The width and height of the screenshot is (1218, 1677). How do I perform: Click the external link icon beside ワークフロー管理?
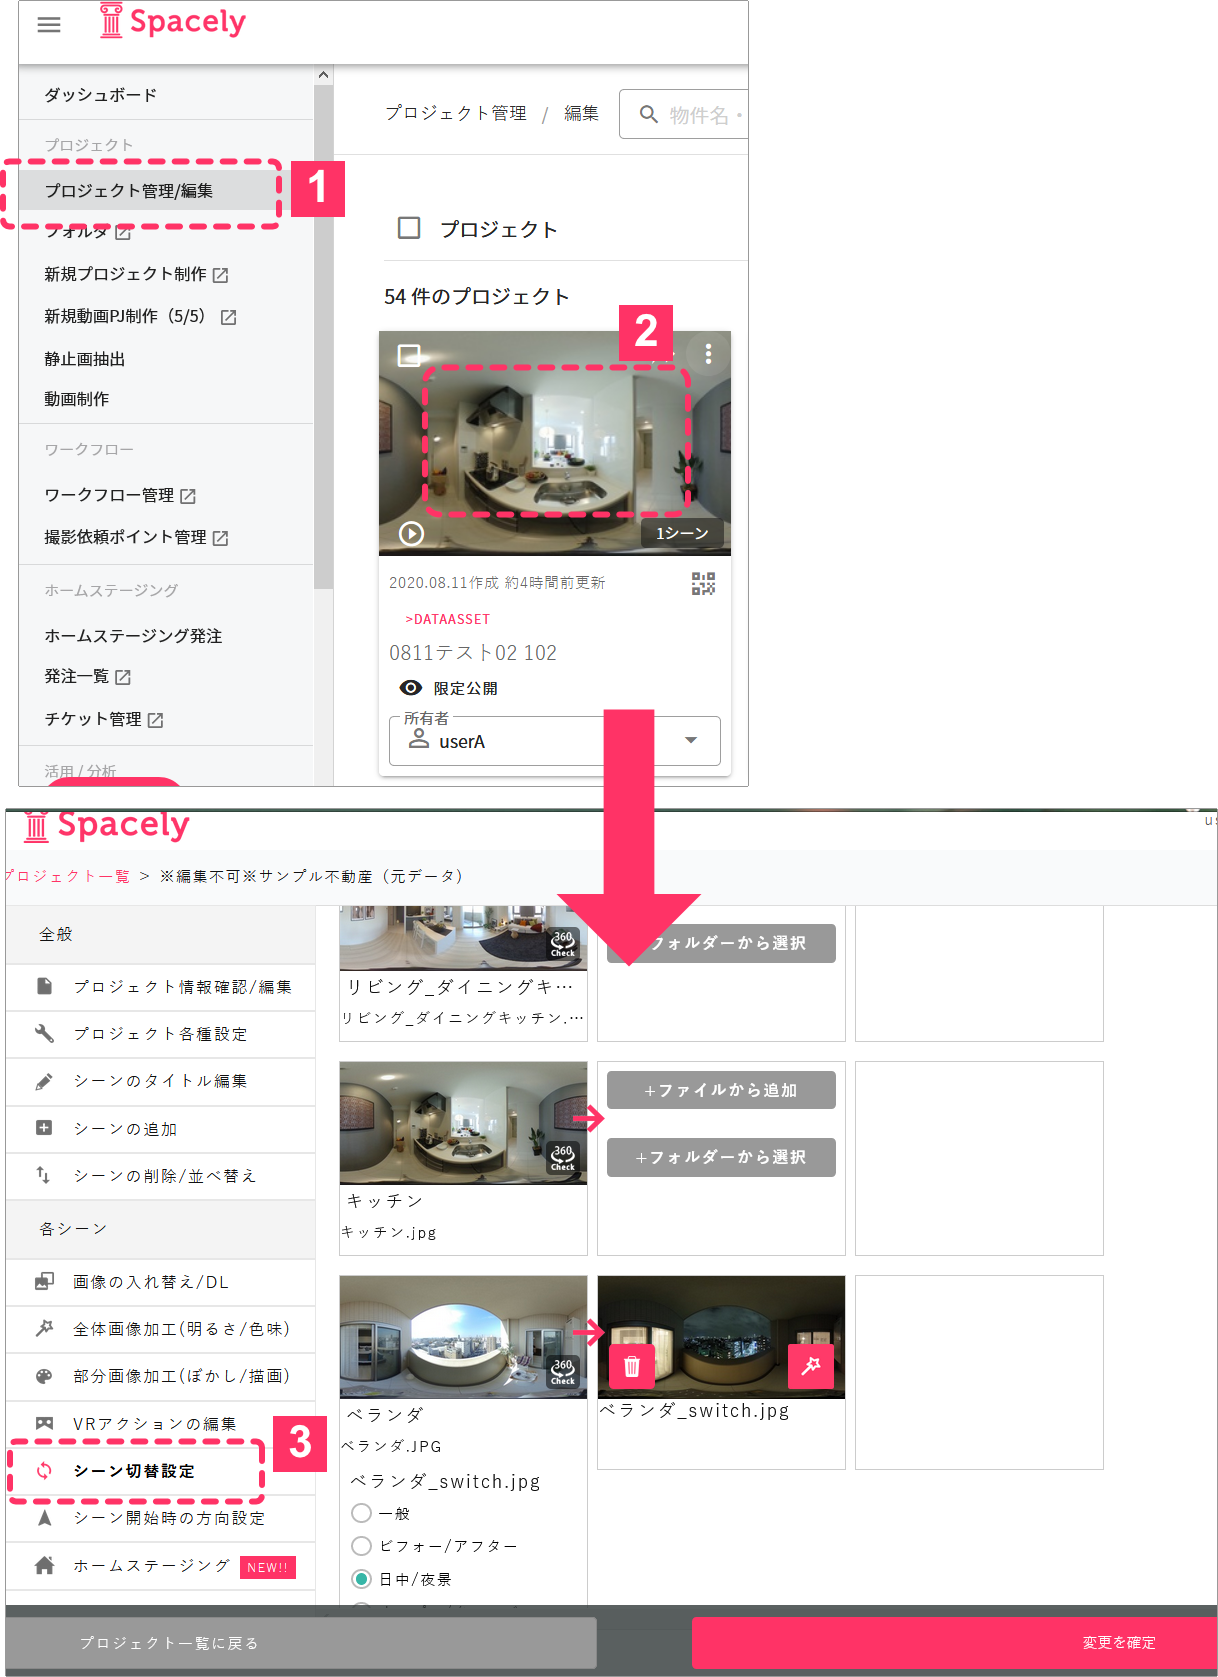tap(188, 496)
